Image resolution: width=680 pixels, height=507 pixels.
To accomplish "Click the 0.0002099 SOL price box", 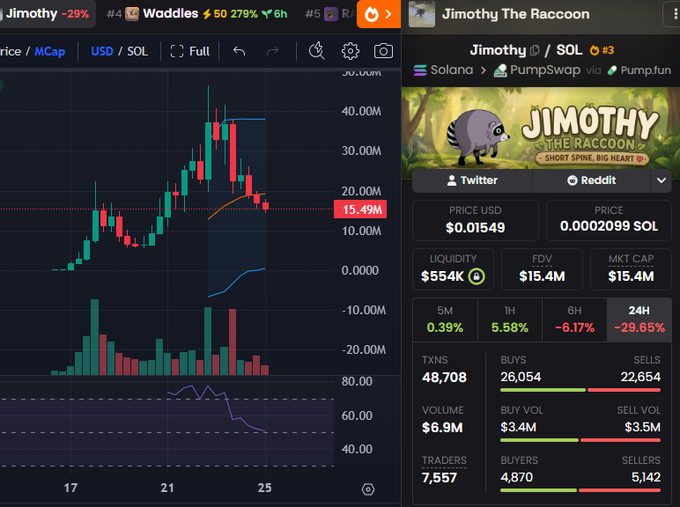I will [x=609, y=220].
